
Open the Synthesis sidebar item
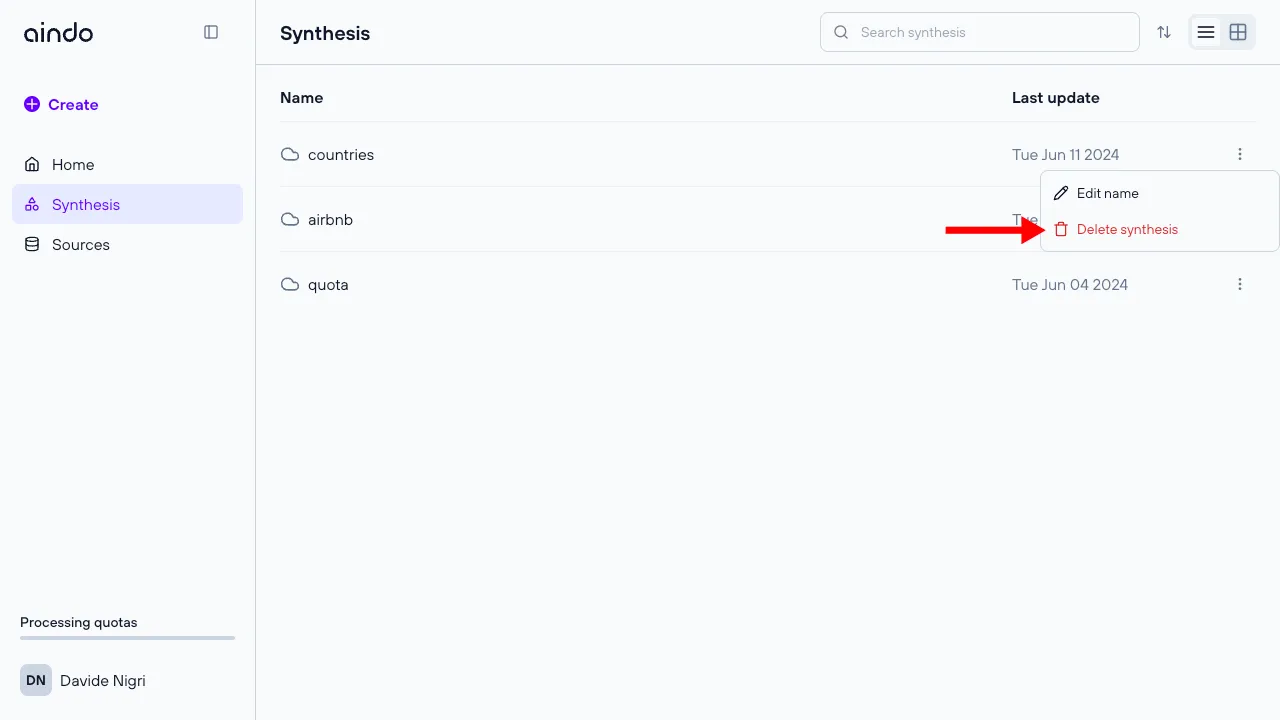point(127,204)
